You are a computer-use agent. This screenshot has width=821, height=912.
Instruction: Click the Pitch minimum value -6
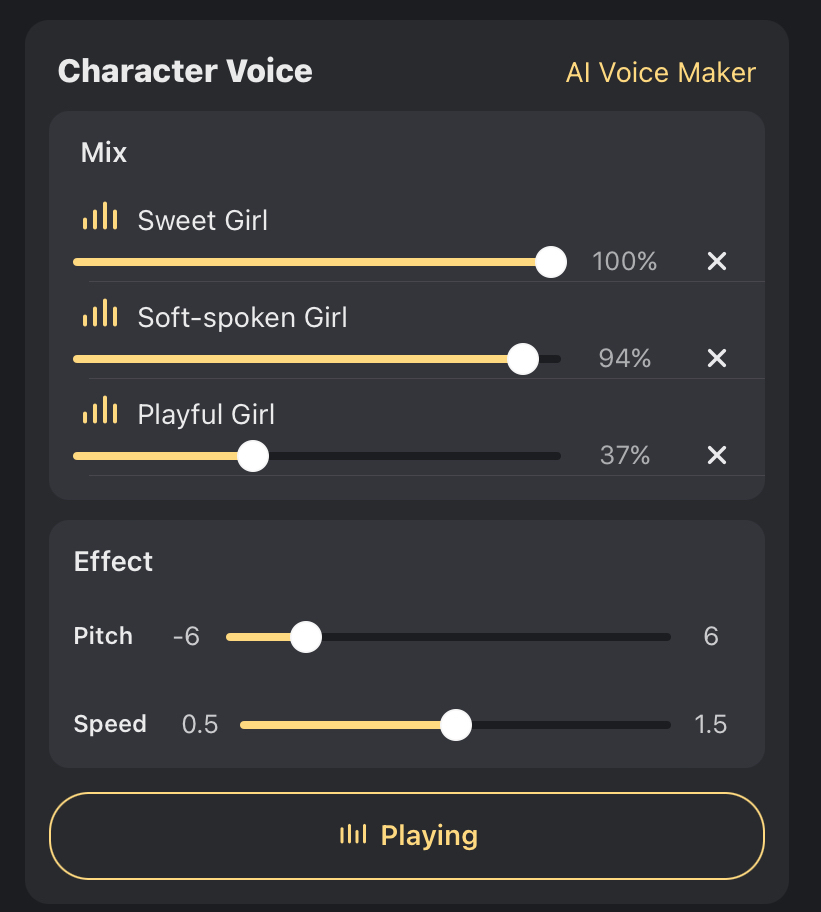tap(186, 637)
